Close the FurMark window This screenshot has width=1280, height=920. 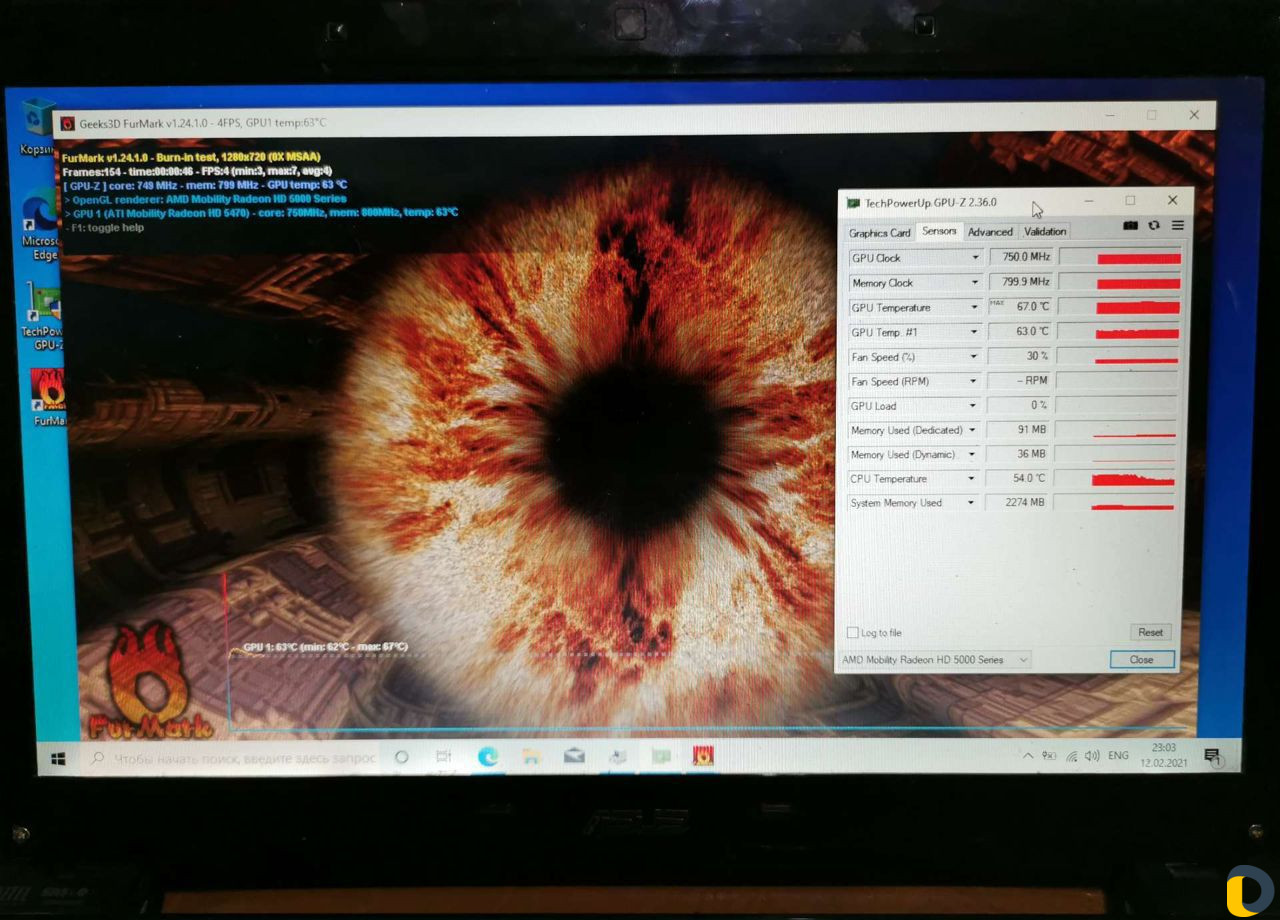pyautogui.click(x=1194, y=115)
